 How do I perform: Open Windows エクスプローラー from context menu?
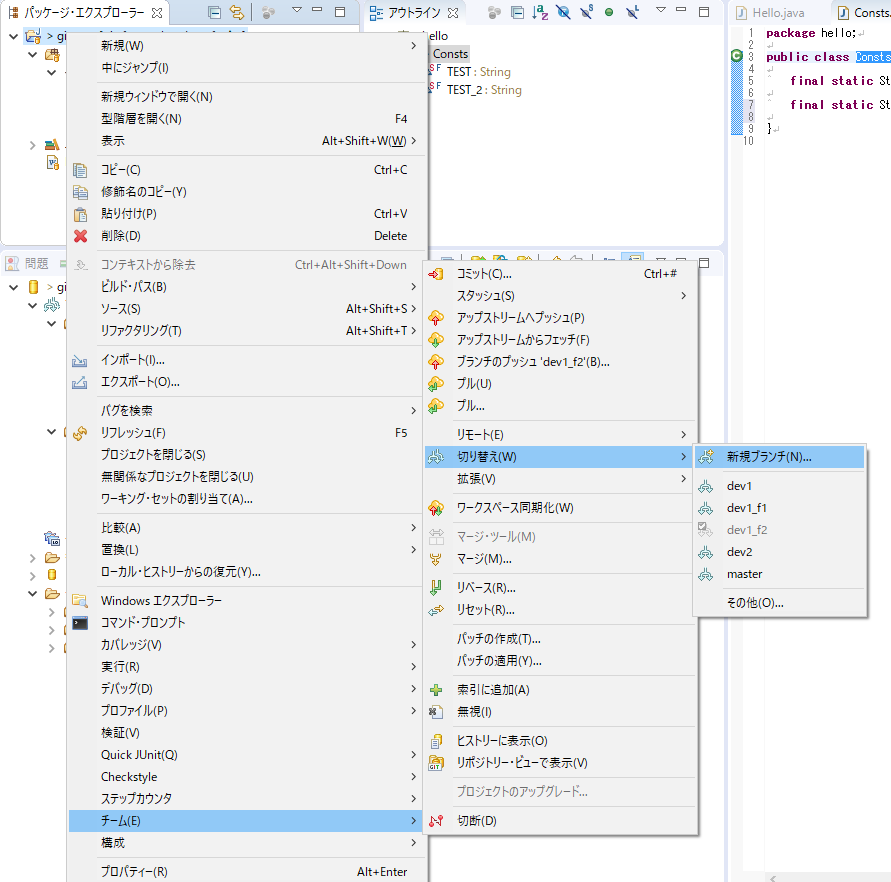point(247,601)
